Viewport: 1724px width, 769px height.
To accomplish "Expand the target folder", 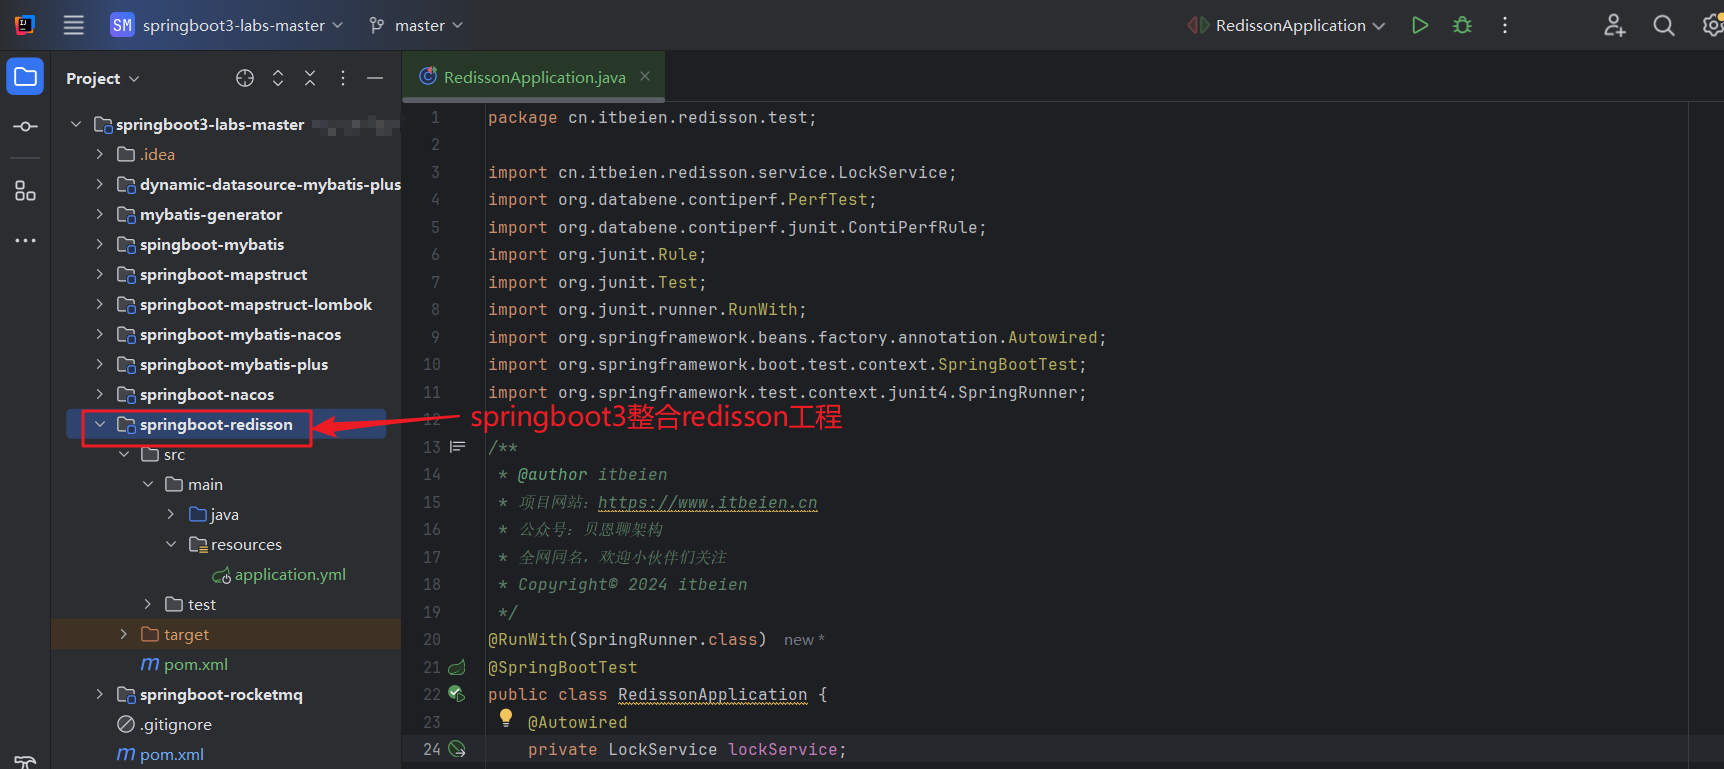I will (x=124, y=634).
